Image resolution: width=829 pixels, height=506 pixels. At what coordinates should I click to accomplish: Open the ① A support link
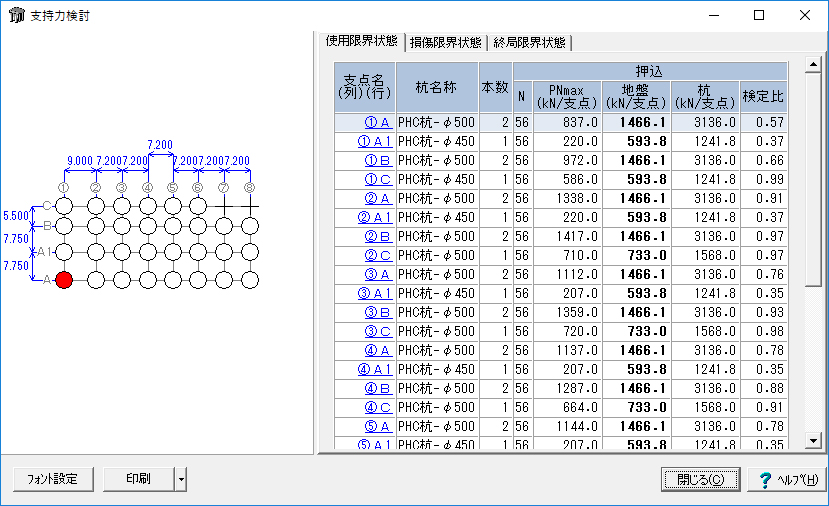tap(378, 123)
